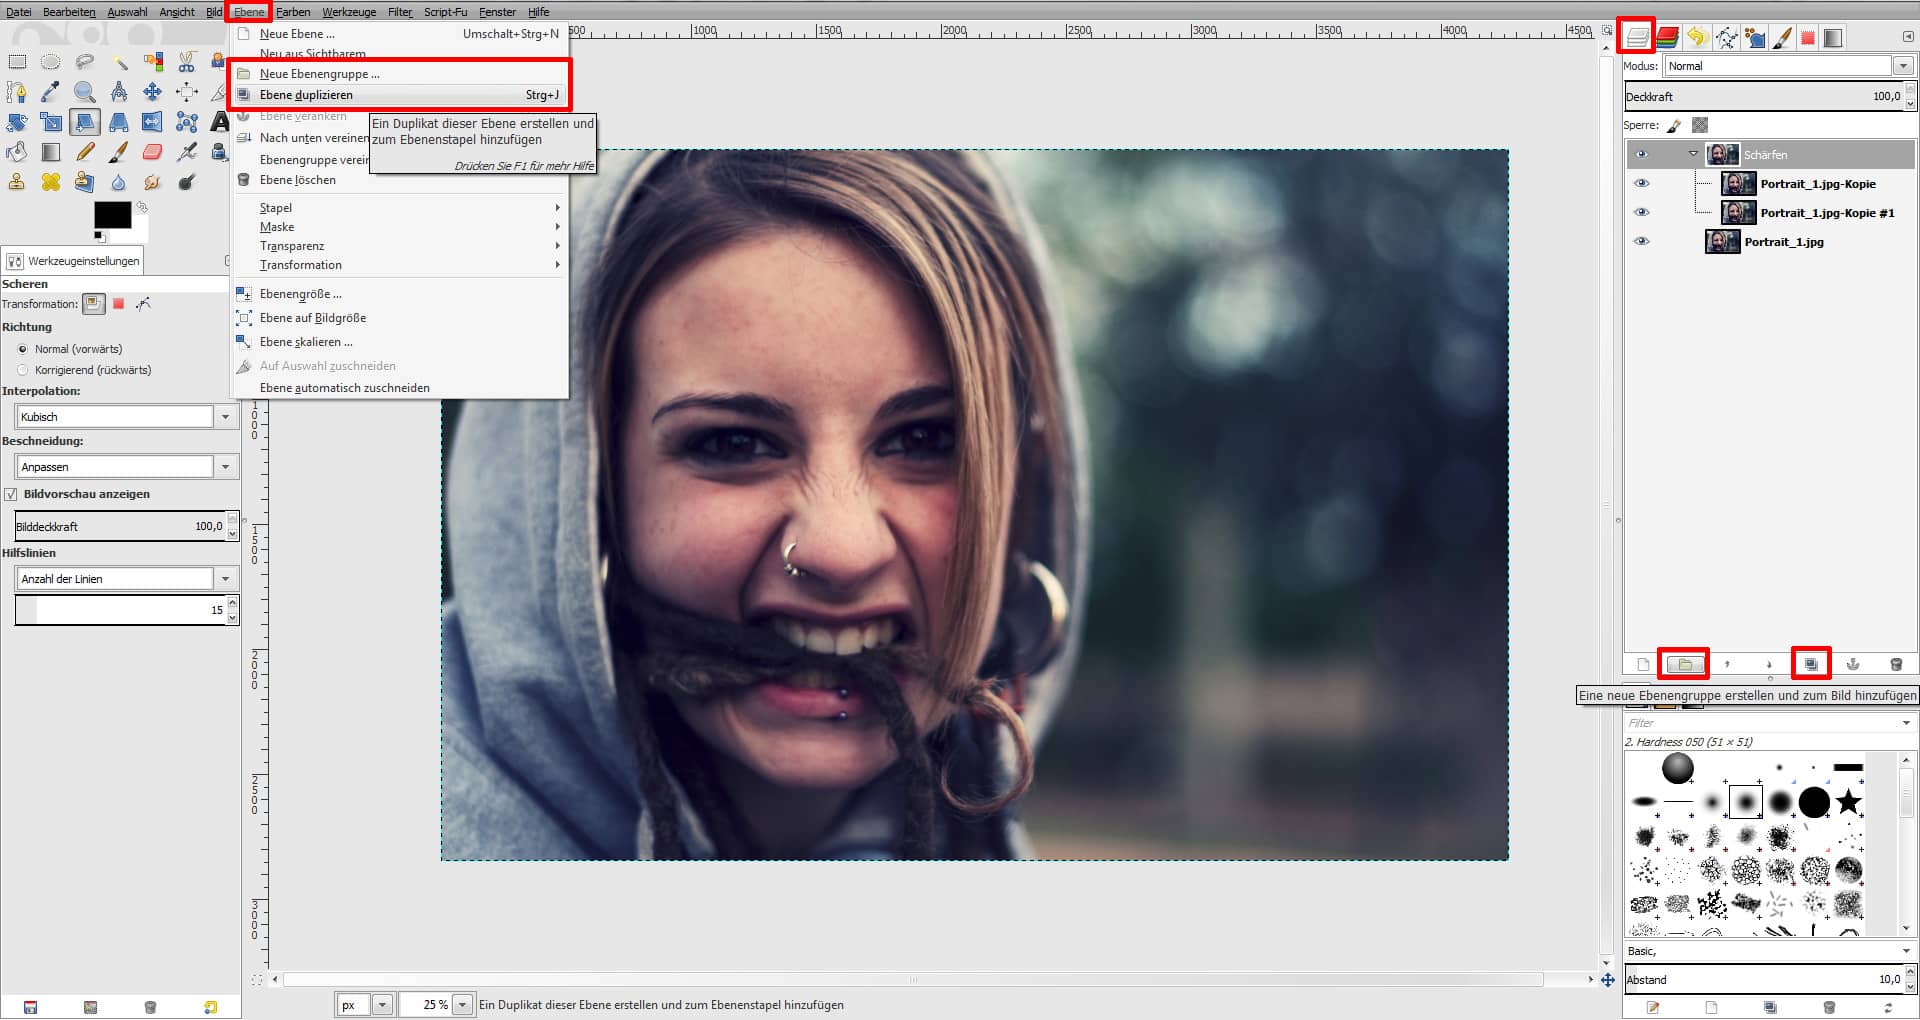Hide the Portrait_1.jpg layer
This screenshot has height=1020, width=1920.
coord(1641,241)
